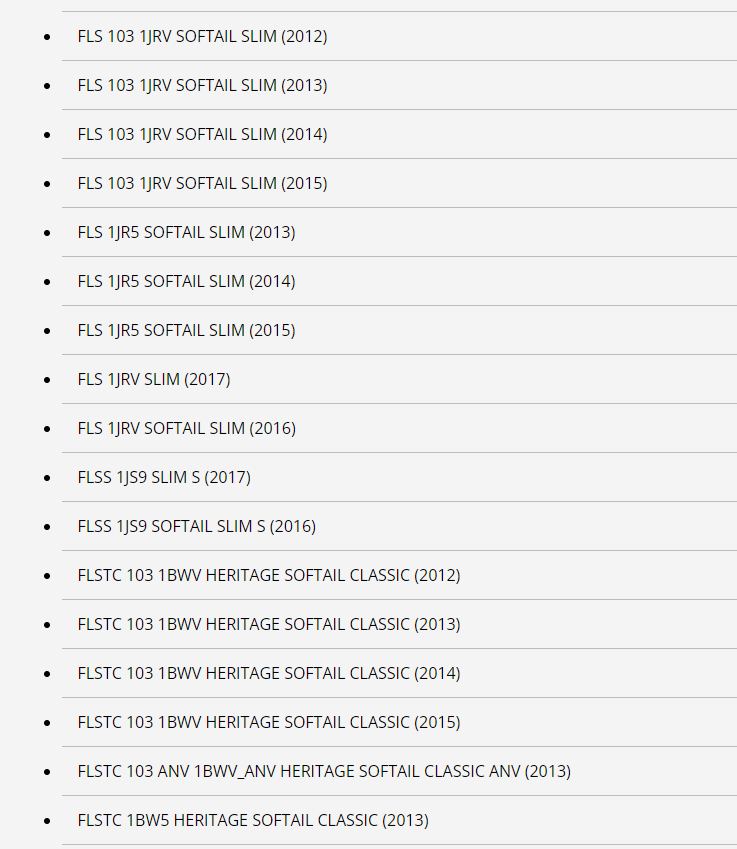
Task: Select FLSTC 103 ANV 1BWV_ANV Heritage Classic (2013)
Action: [x=324, y=772]
